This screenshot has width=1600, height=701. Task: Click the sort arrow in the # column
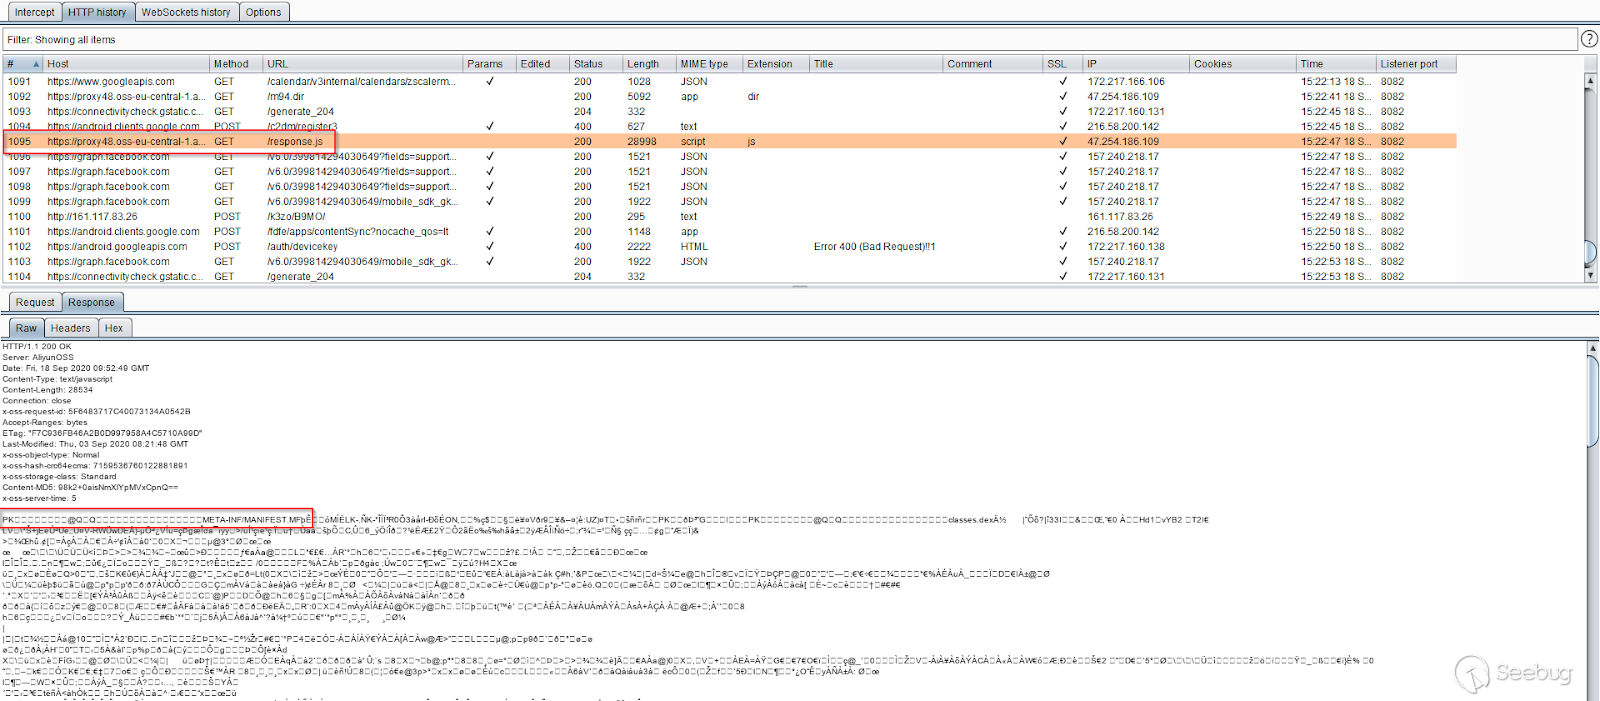(x=36, y=64)
